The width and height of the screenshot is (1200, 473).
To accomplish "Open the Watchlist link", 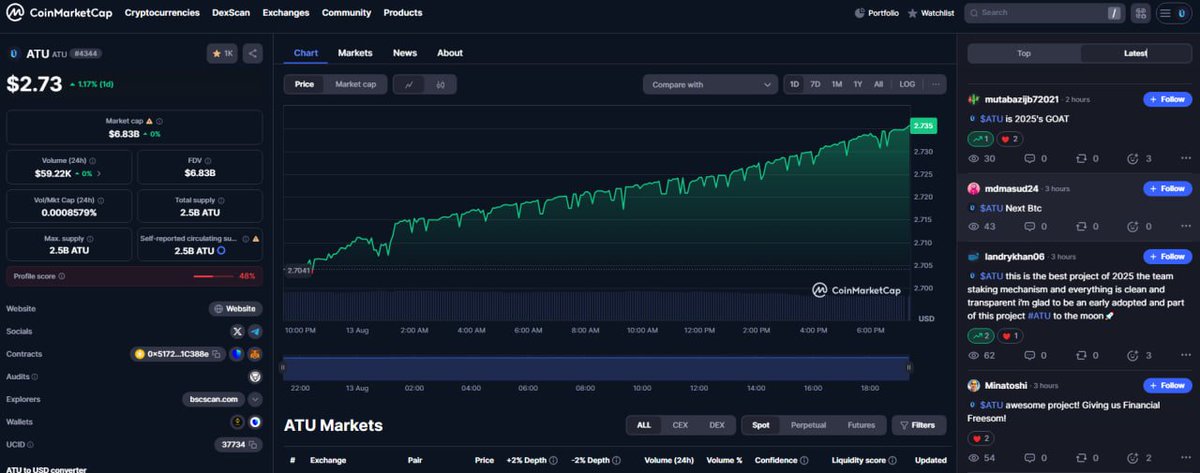I will pyautogui.click(x=931, y=13).
